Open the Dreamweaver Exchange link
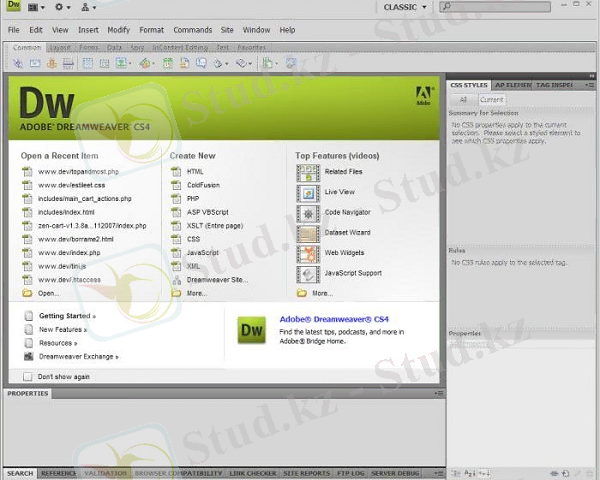This screenshot has width=600, height=480. tap(78, 357)
